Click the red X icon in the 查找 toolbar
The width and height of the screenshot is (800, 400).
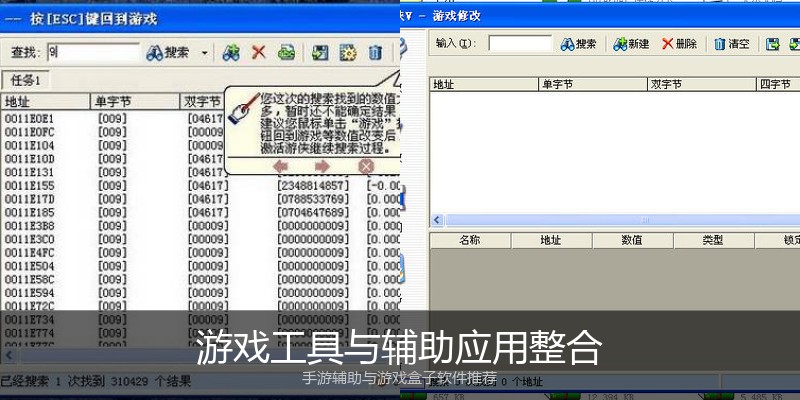point(259,52)
